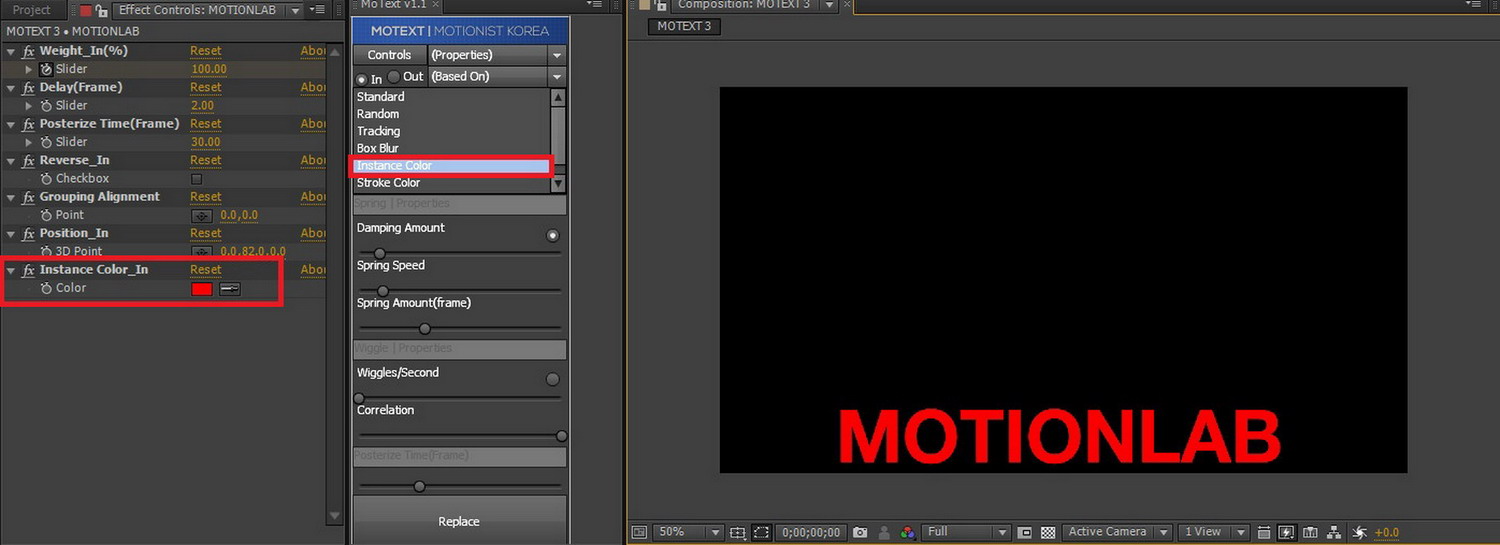
Task: Select Stroke Color in MoText list
Action: pyautogui.click(x=388, y=183)
